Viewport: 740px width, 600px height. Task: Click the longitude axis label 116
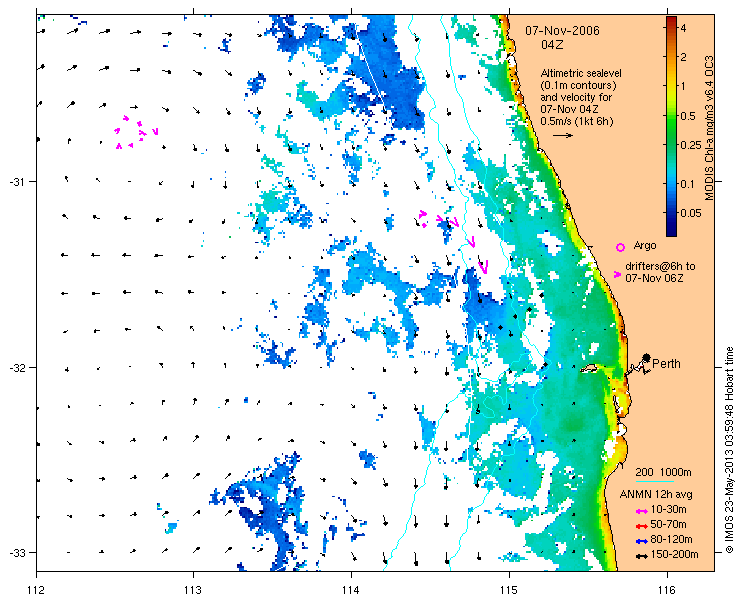(667, 590)
